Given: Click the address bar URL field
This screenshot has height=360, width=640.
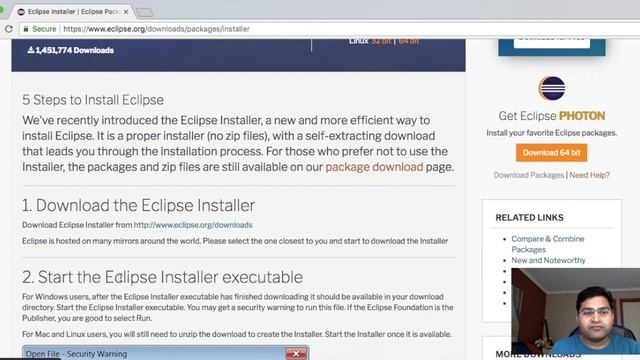Looking at the screenshot, I should 156,29.
